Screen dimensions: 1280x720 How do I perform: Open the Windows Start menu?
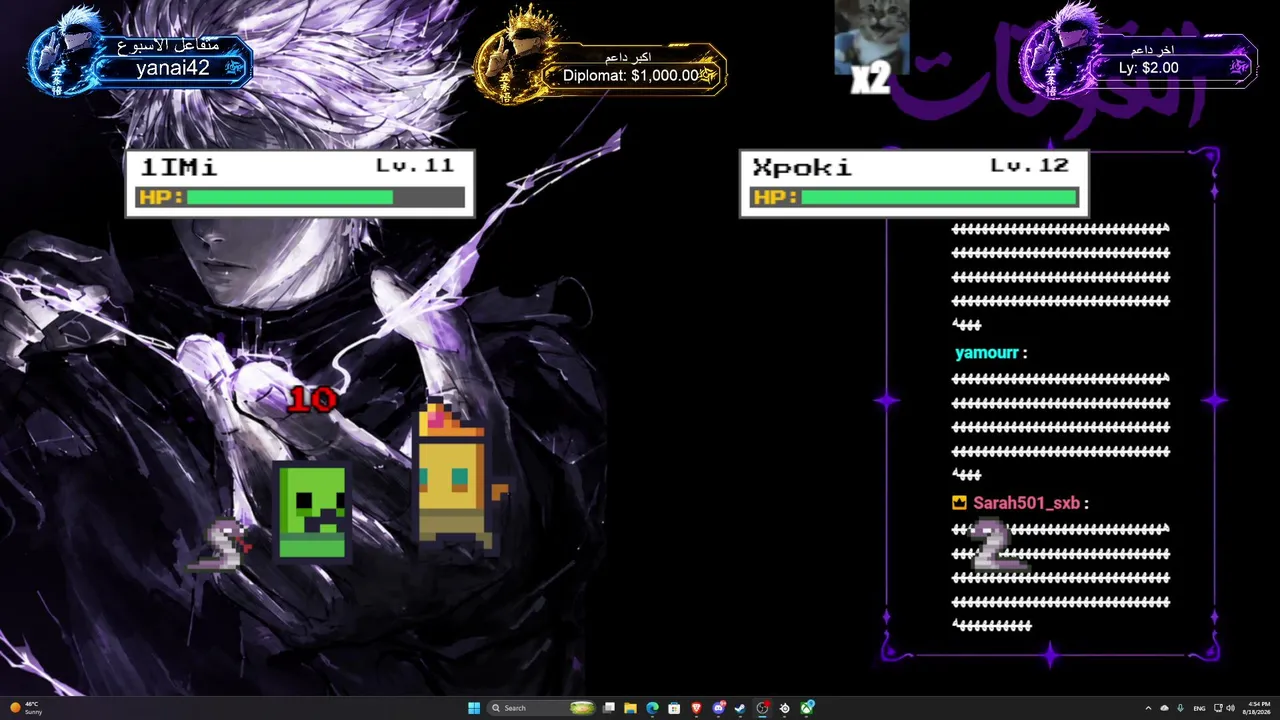[474, 708]
